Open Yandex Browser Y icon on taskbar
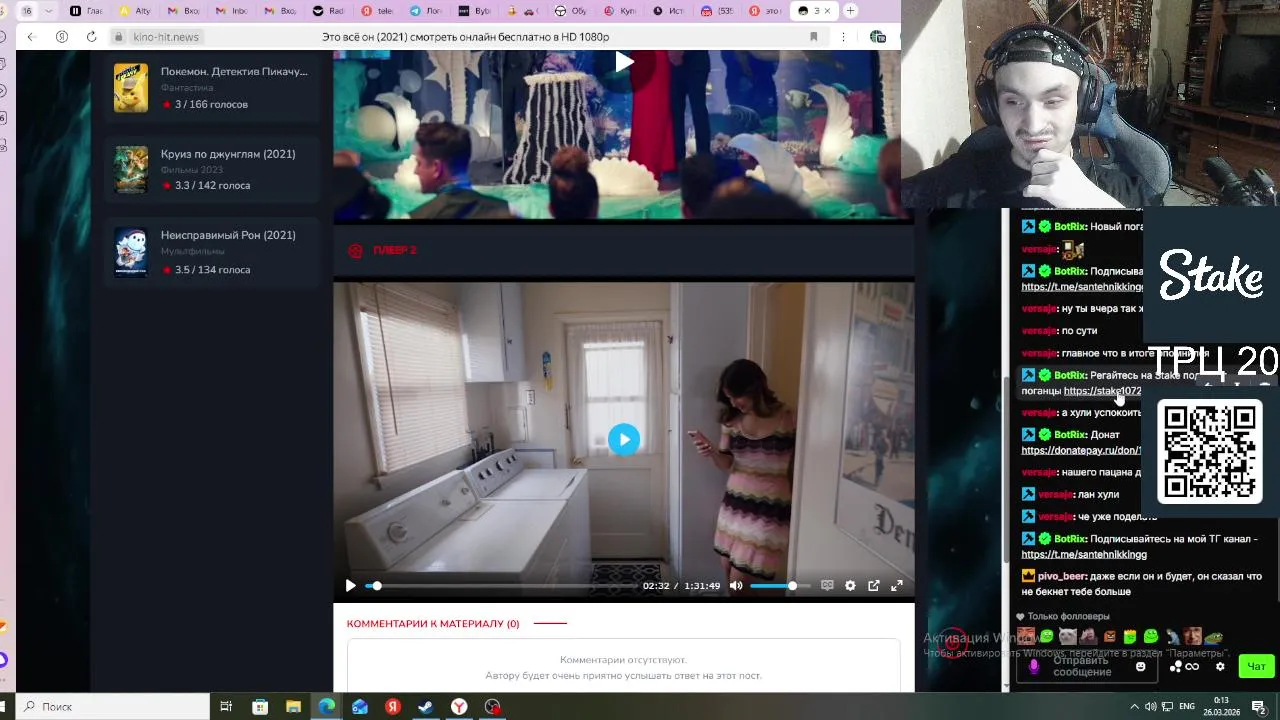The image size is (1280, 720). [x=458, y=706]
